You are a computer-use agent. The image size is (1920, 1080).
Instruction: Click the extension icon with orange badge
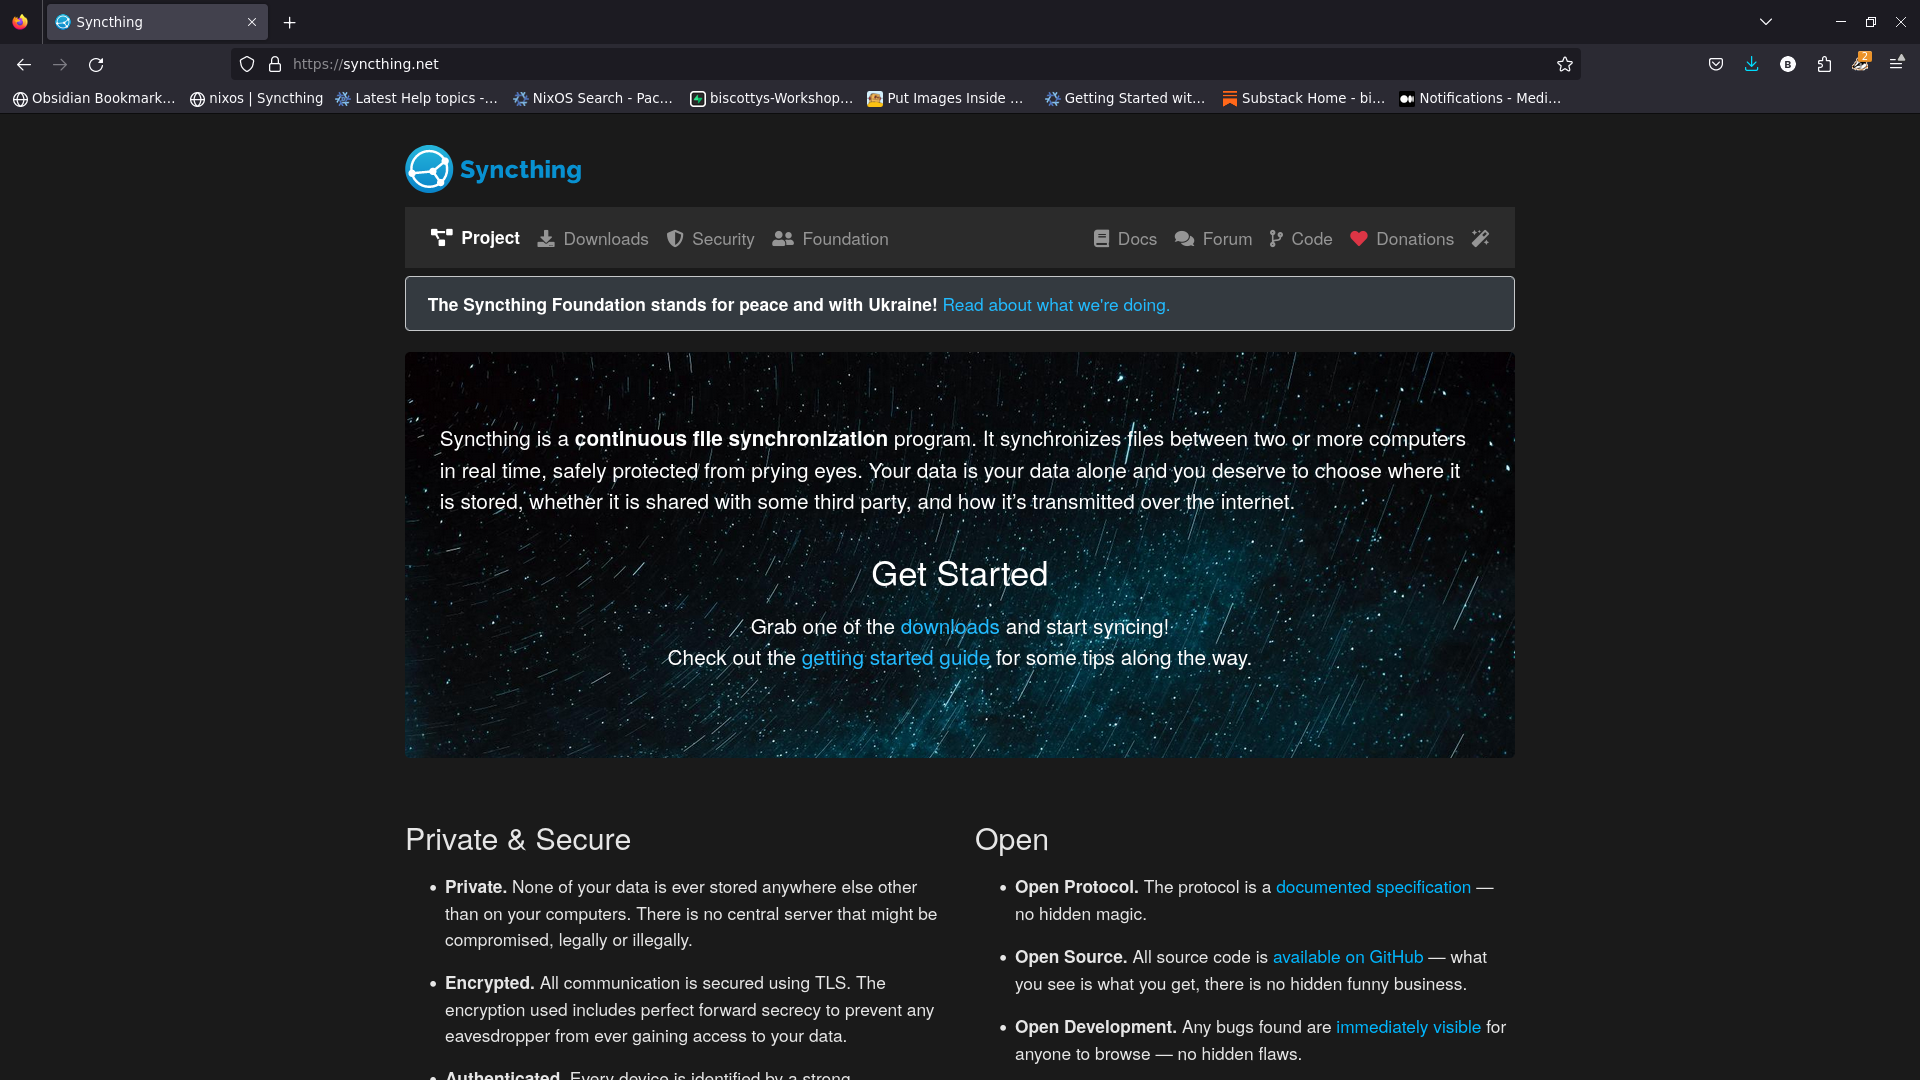[1860, 63]
